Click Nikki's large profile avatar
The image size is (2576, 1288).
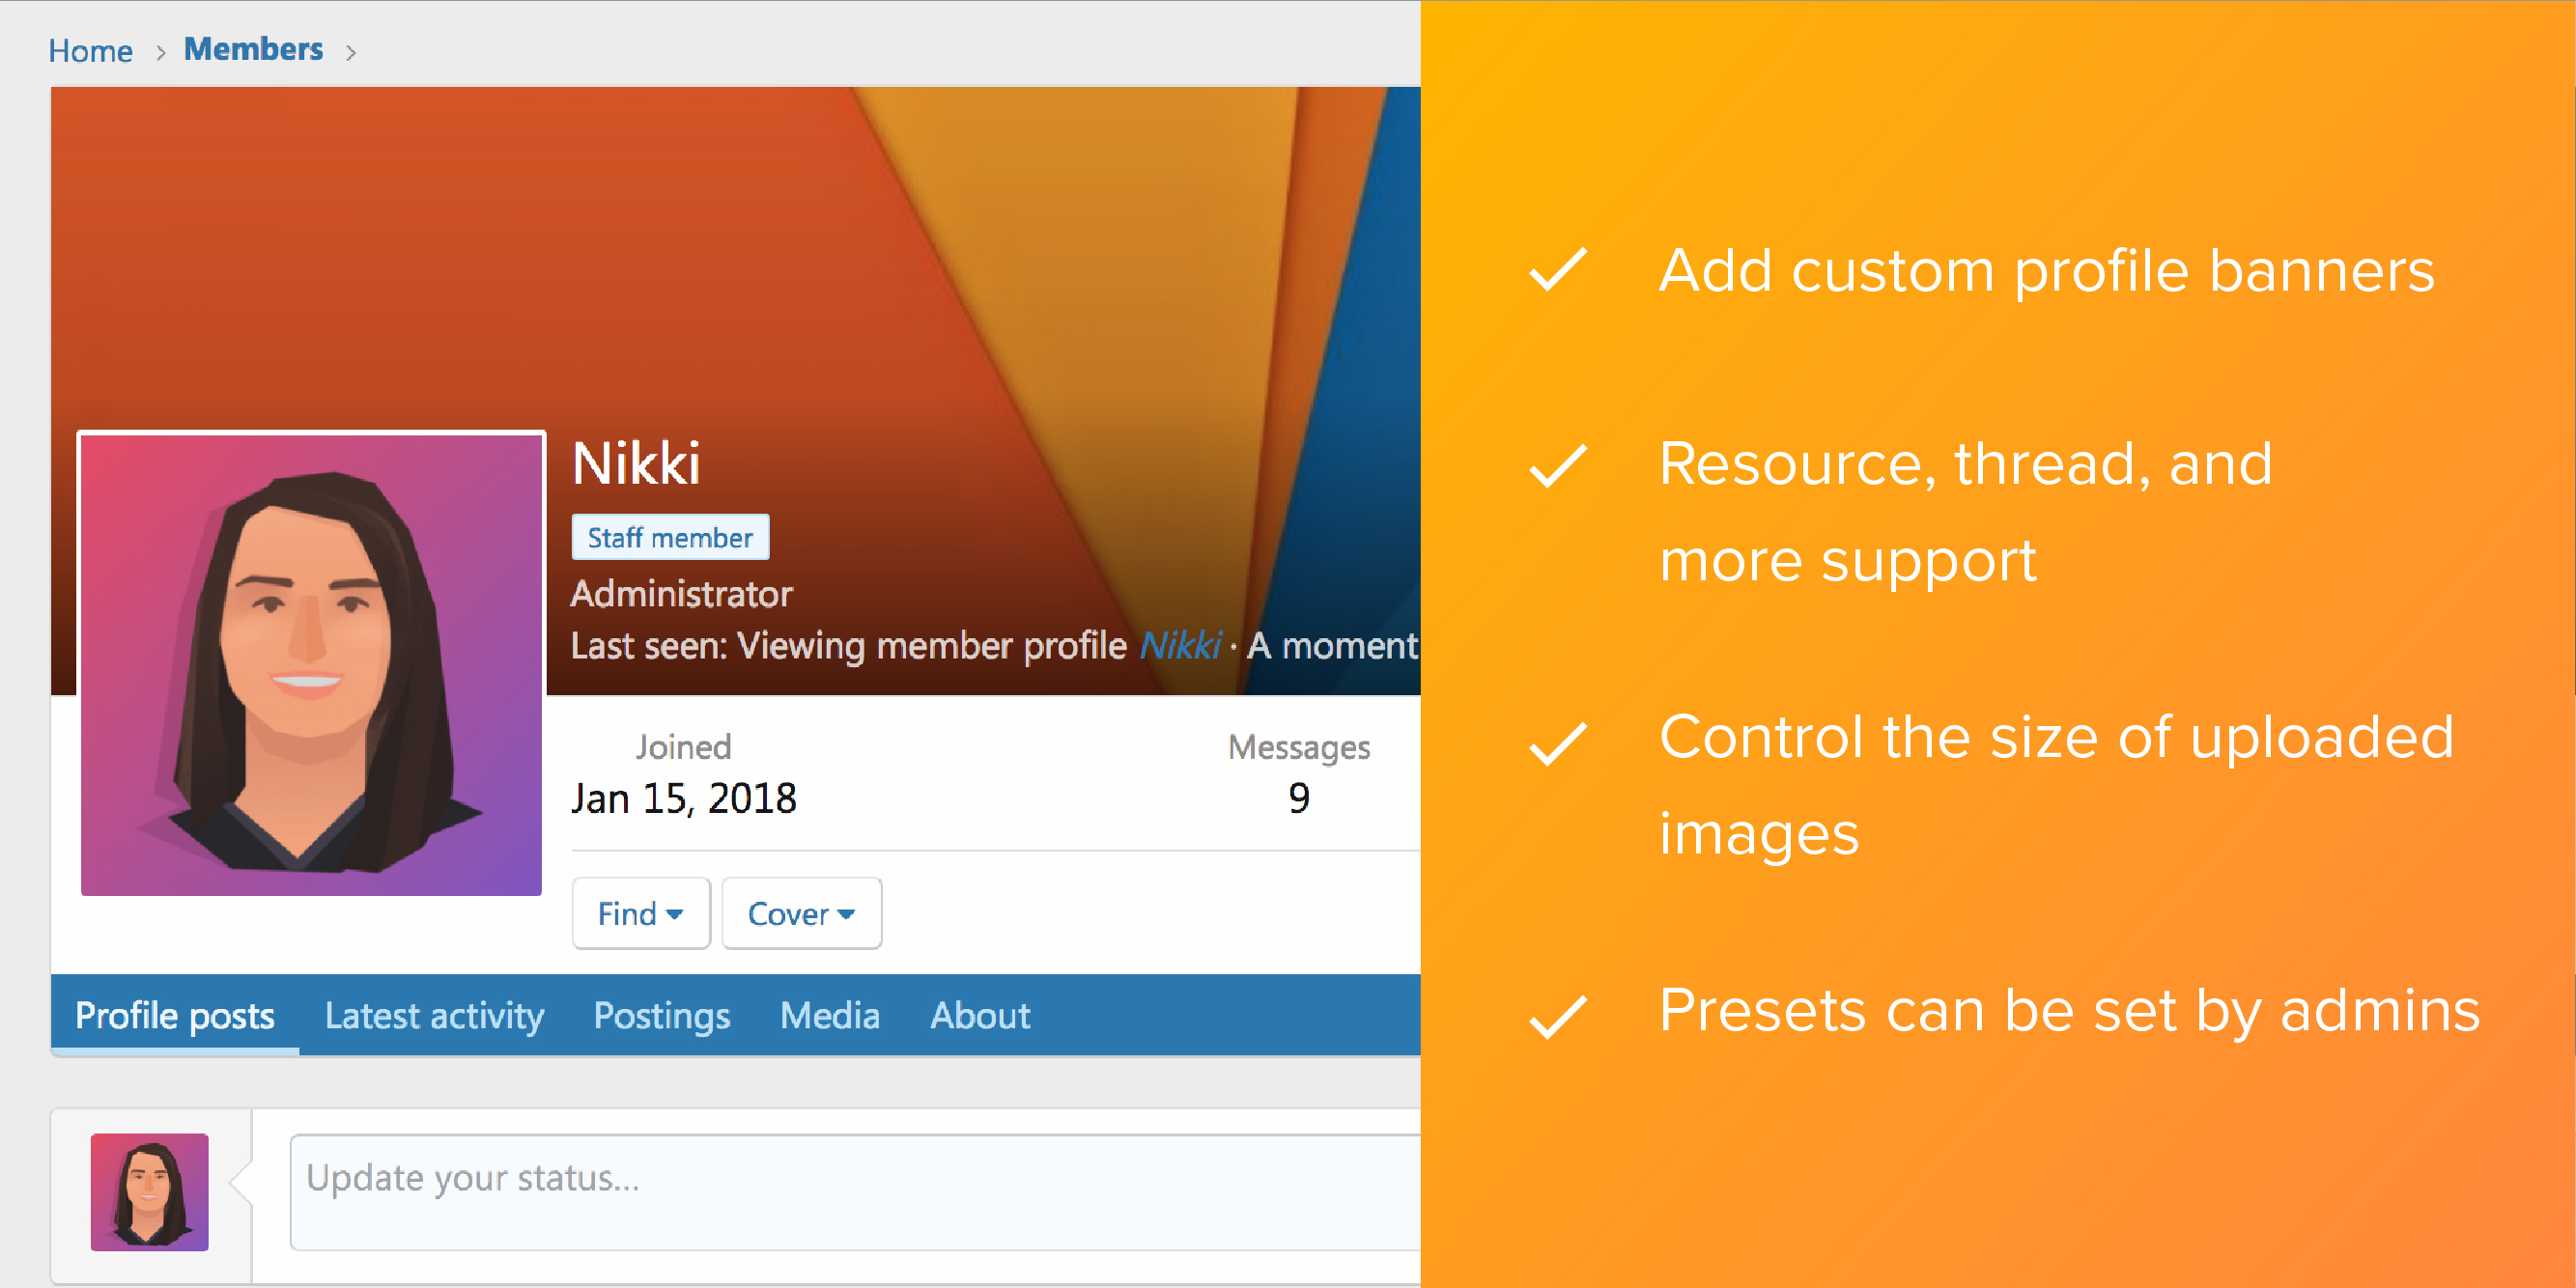point(311,664)
